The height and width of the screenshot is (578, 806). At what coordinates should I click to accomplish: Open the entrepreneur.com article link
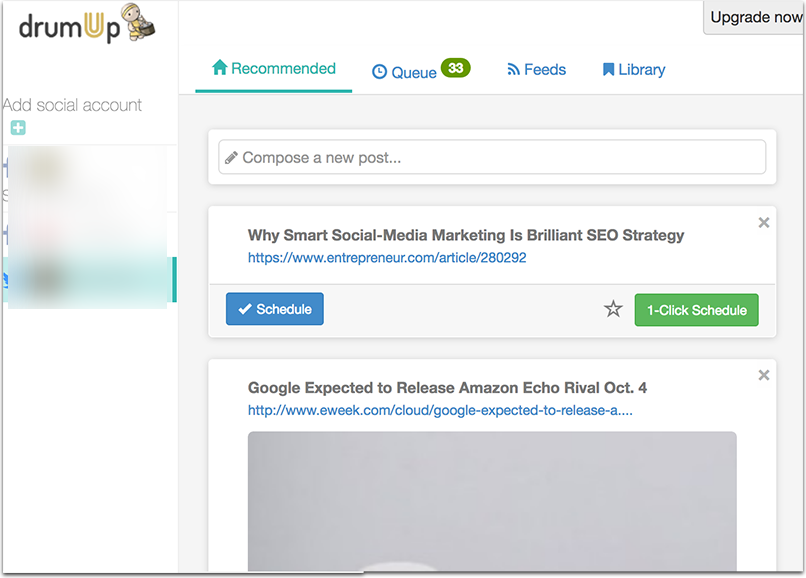[387, 258]
